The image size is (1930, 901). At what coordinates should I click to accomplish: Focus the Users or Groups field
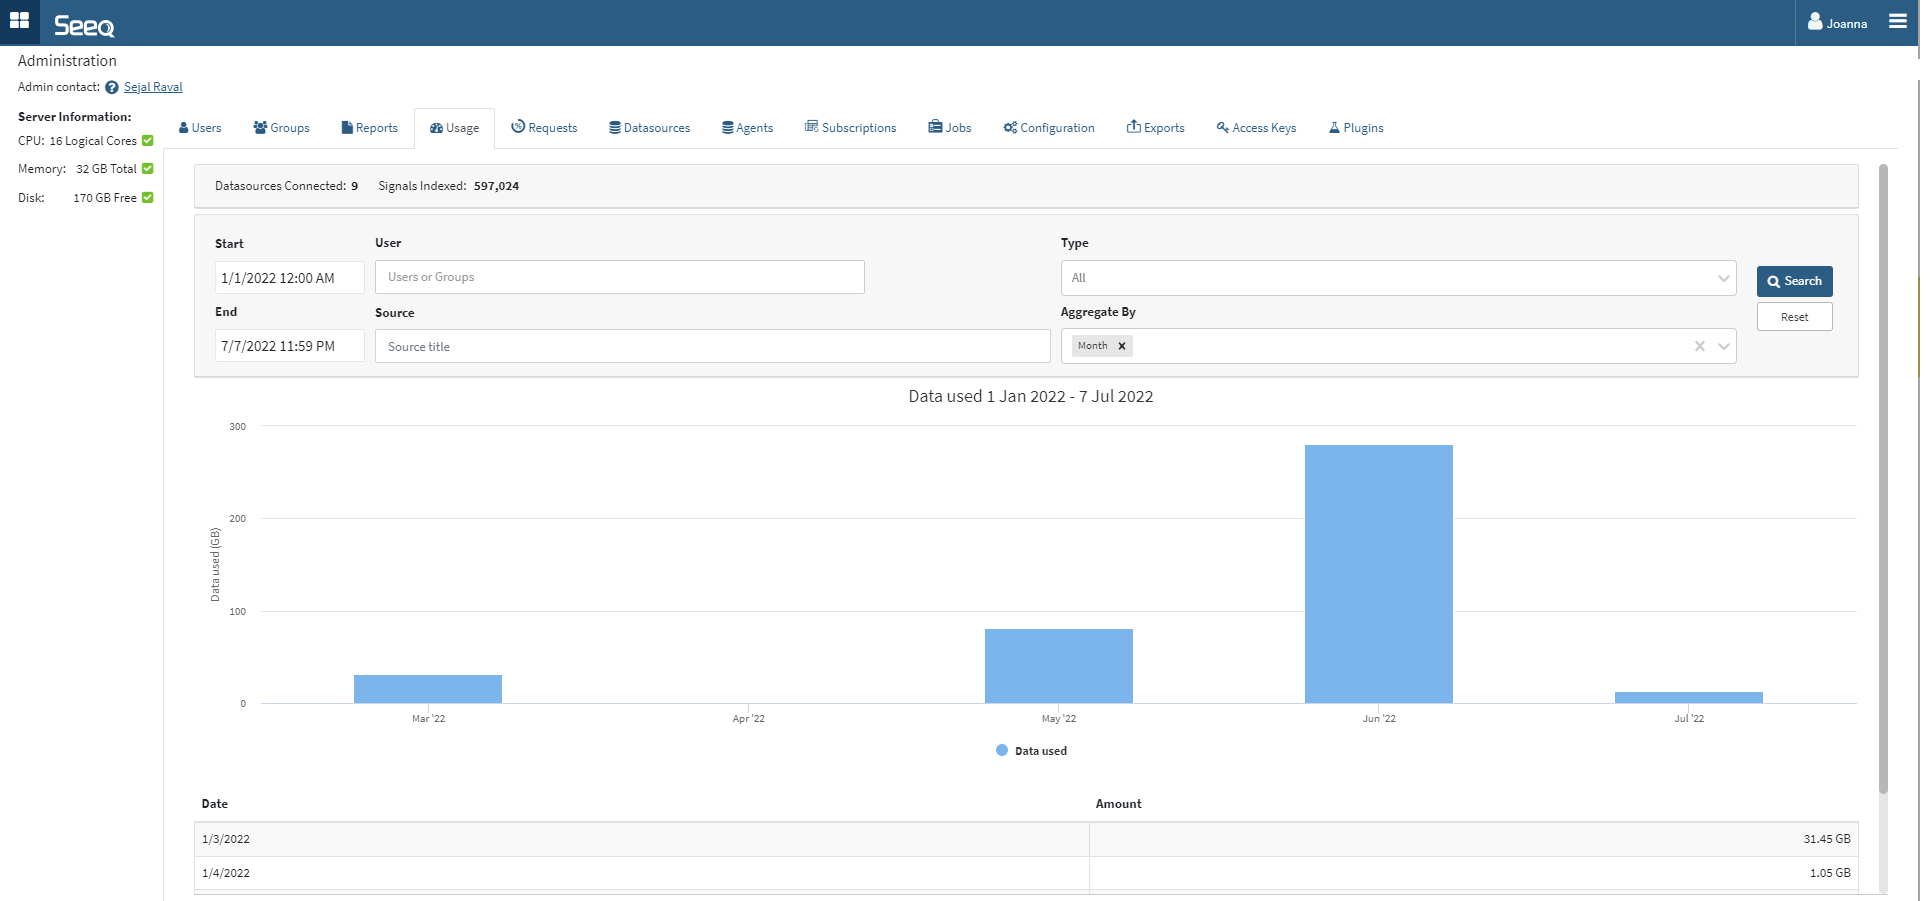pyautogui.click(x=619, y=277)
